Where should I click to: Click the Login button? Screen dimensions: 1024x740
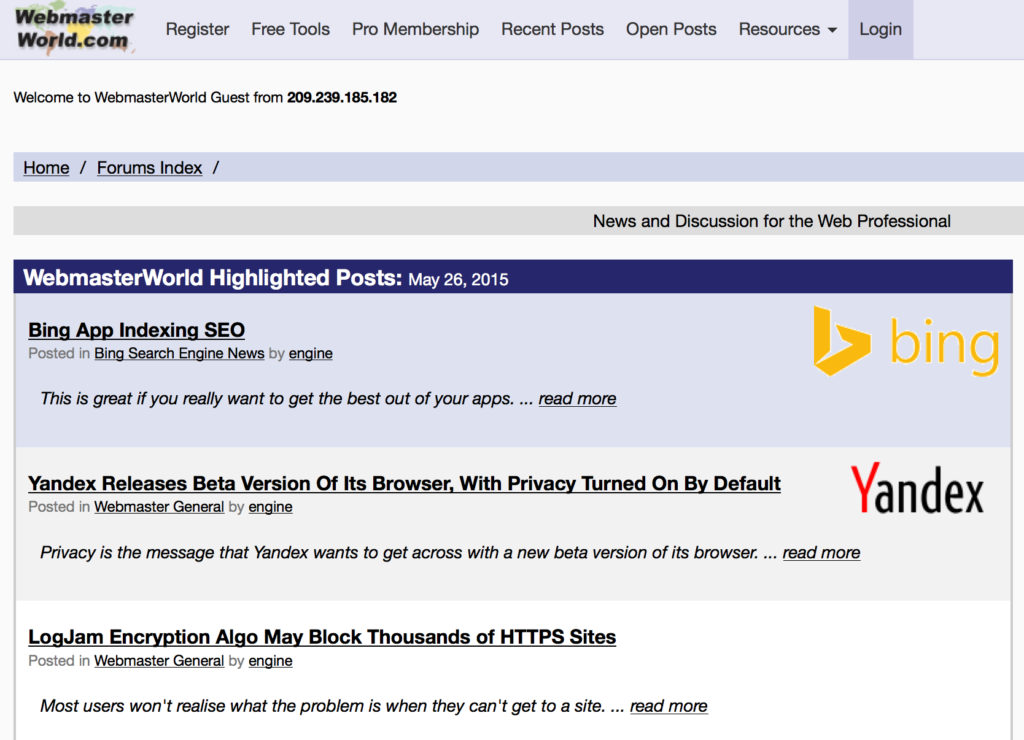click(x=880, y=29)
